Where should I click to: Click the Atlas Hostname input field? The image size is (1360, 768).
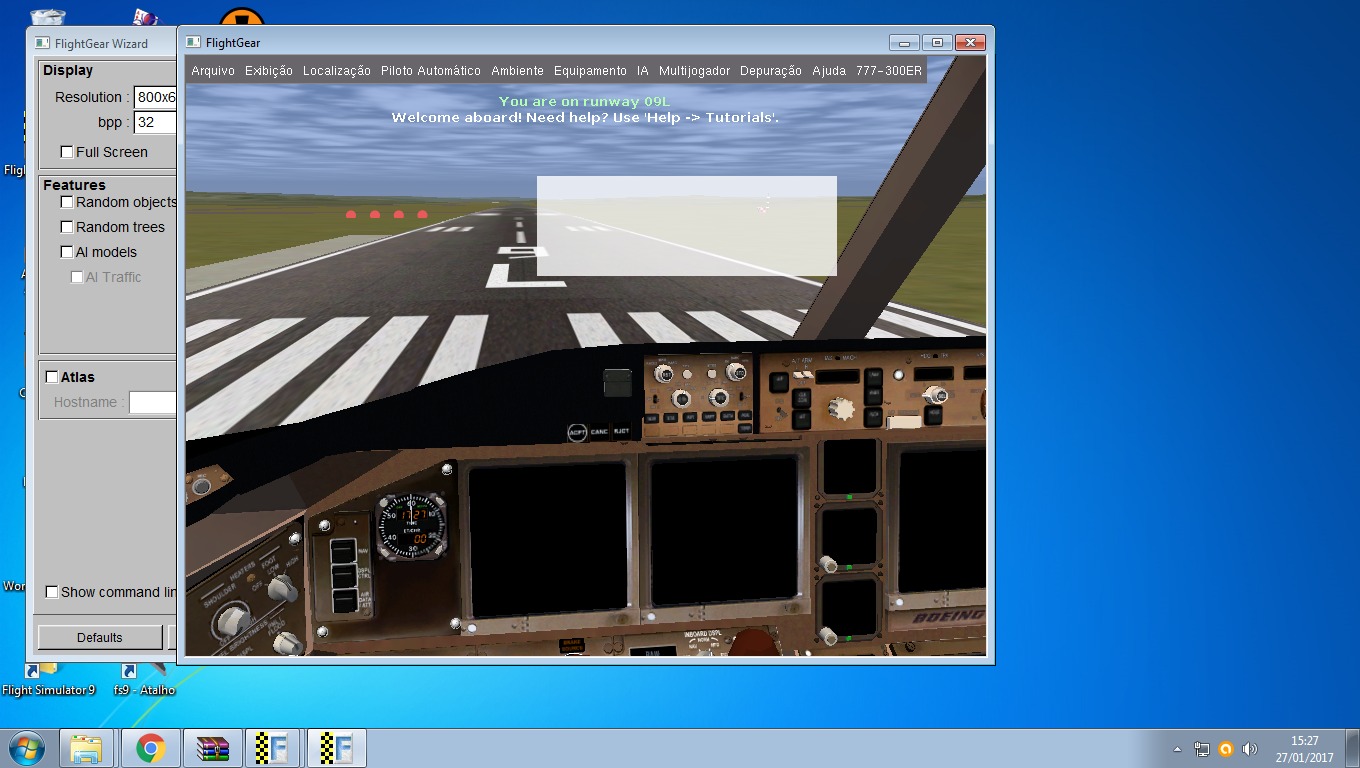pos(153,402)
